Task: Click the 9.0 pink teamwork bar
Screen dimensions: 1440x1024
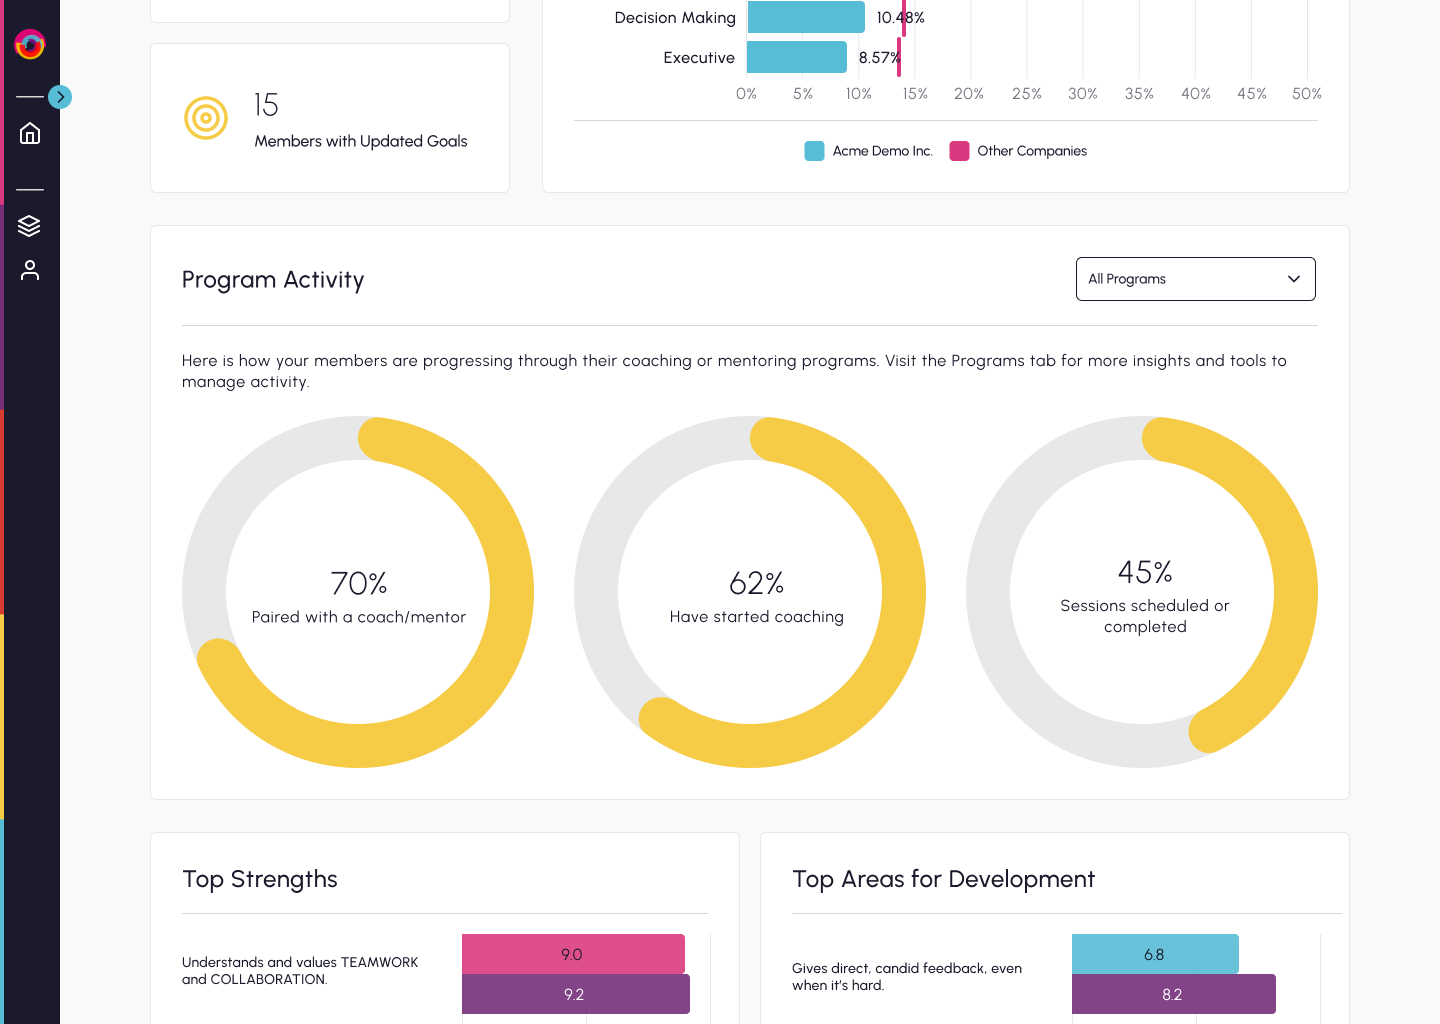Action: point(573,954)
